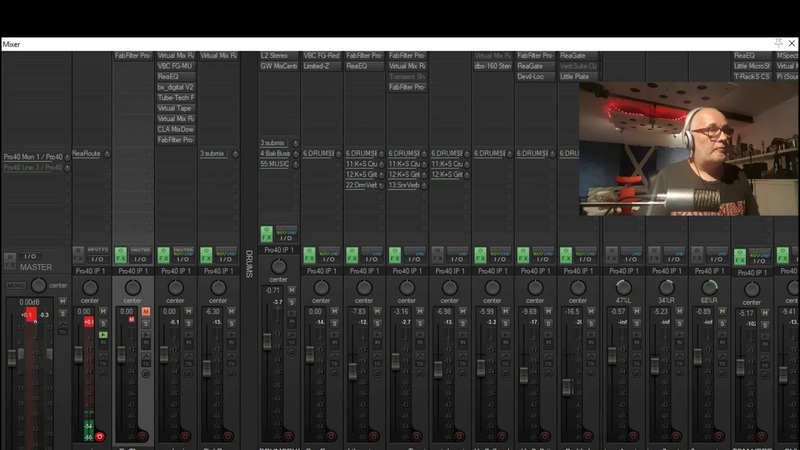Solo the MASTER track

click(63, 313)
